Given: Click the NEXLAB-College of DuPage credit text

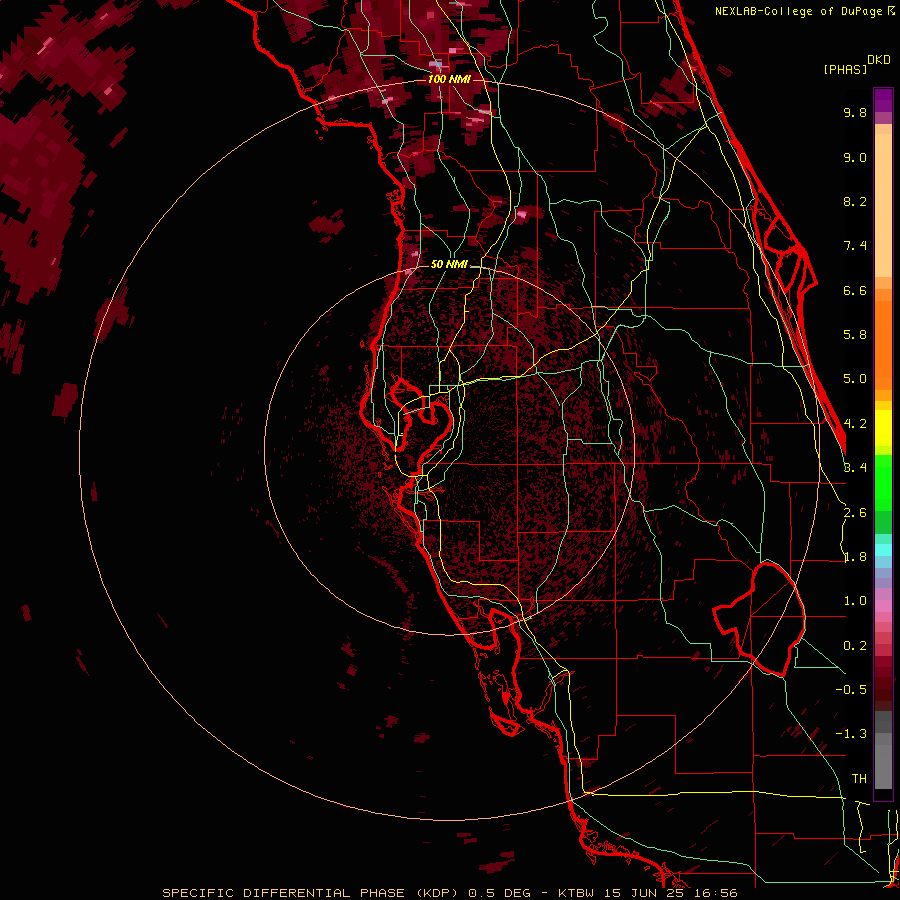Looking at the screenshot, I should pos(798,11).
